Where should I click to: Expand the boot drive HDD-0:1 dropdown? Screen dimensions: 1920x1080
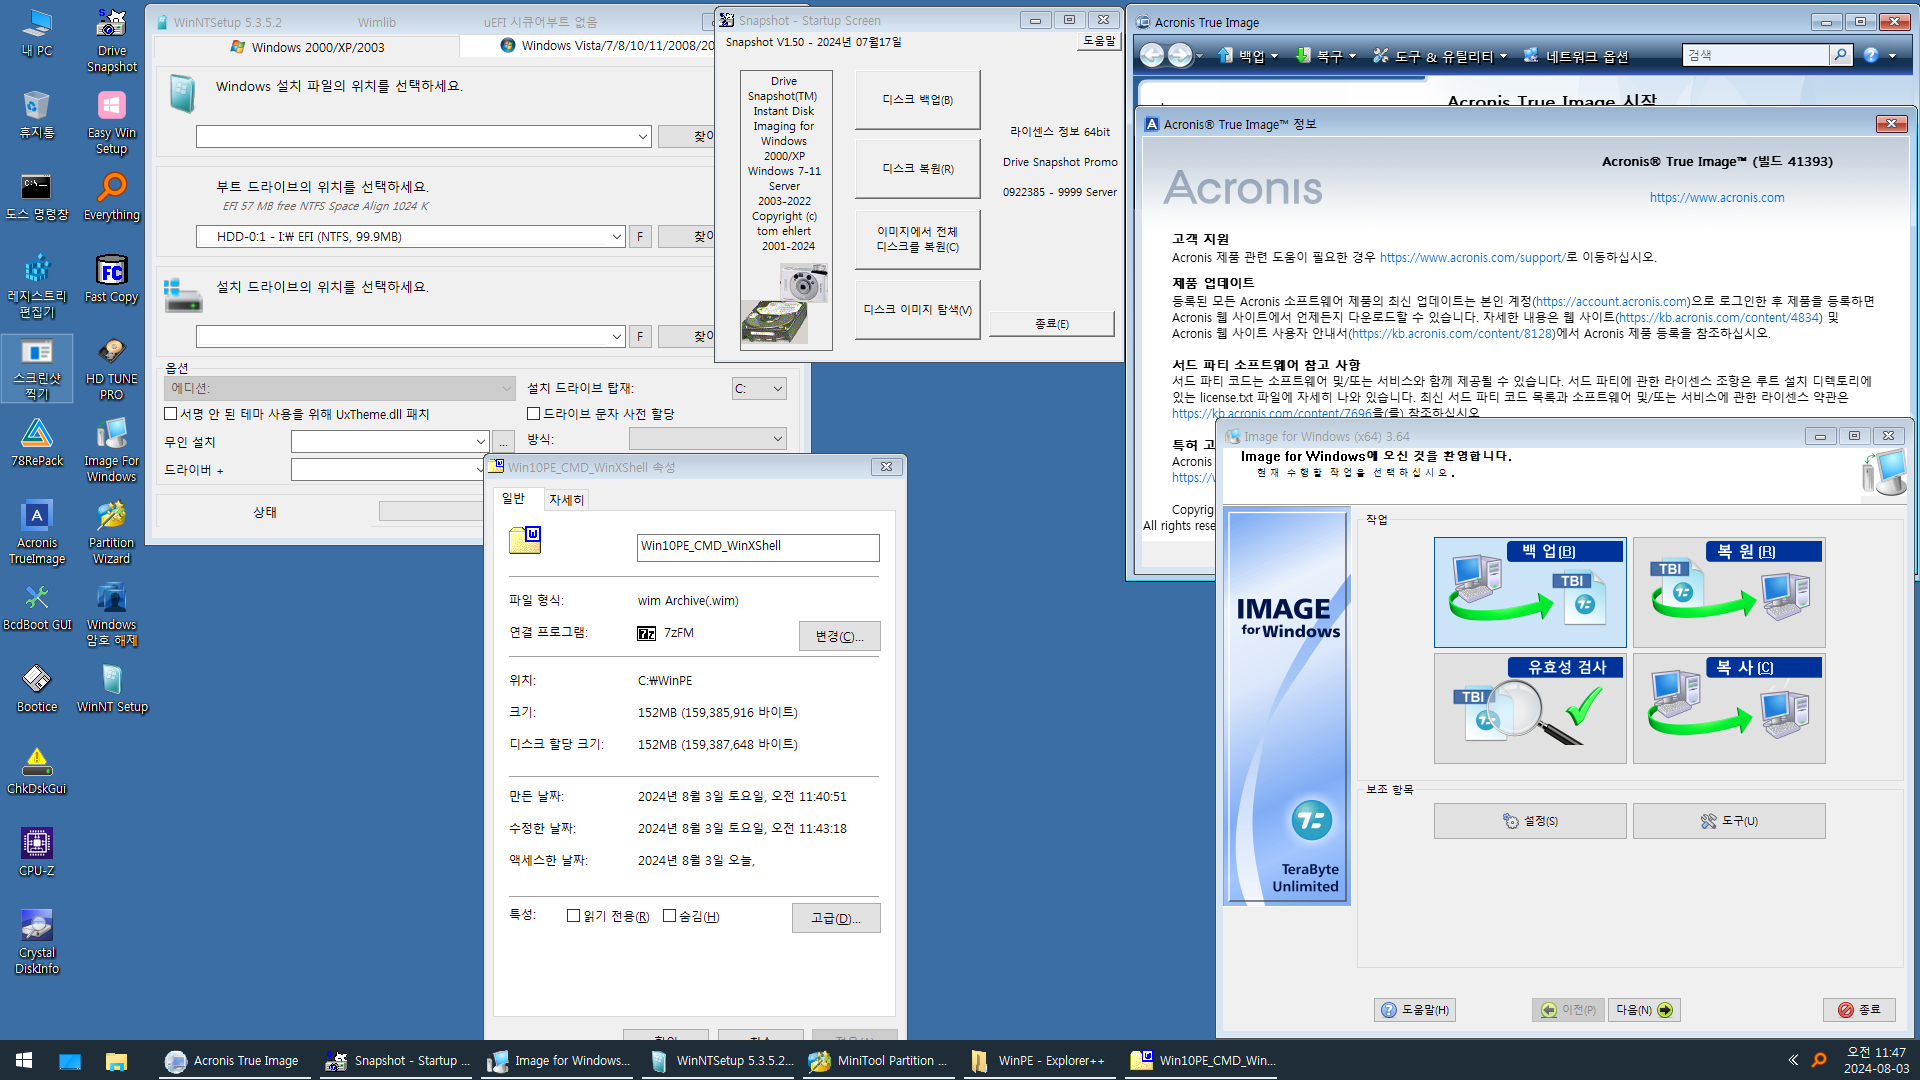[x=616, y=236]
